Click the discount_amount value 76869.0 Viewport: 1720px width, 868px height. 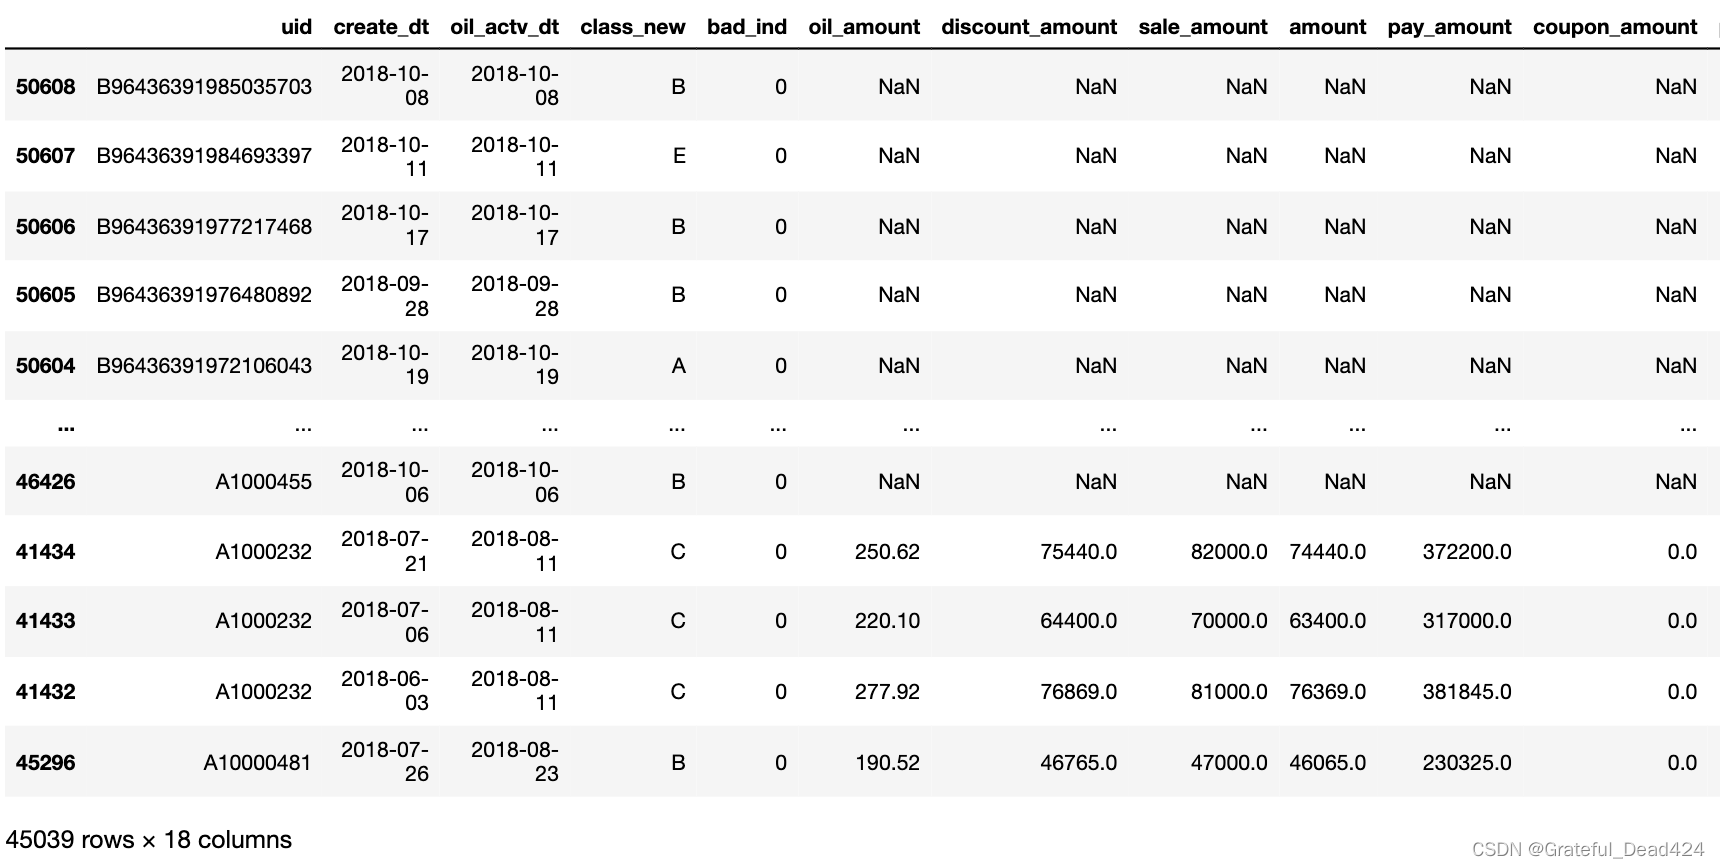(x=1078, y=692)
